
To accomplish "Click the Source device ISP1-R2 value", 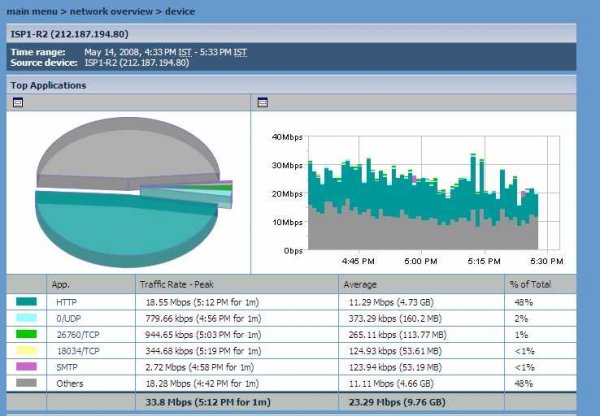I will point(137,63).
